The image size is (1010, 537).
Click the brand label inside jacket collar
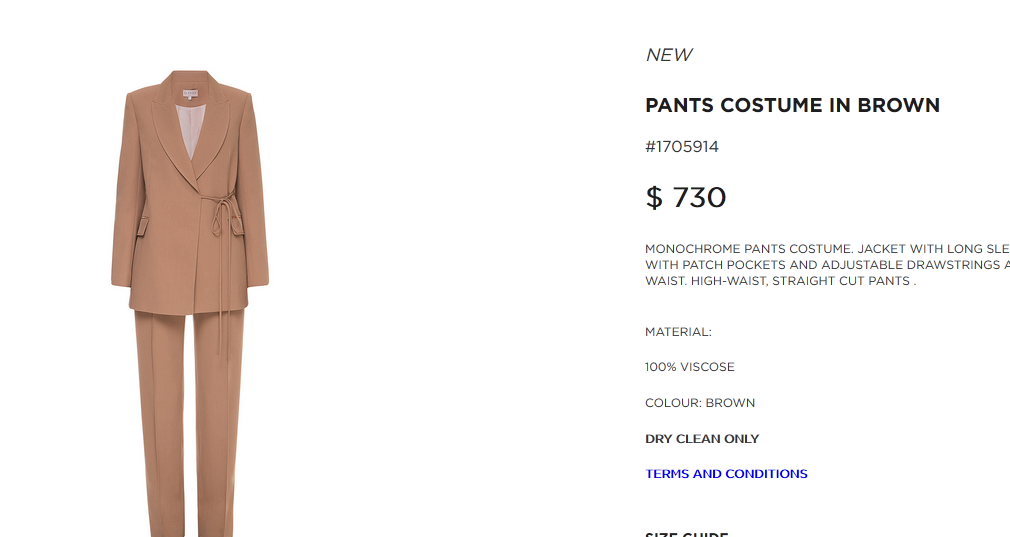pos(190,93)
